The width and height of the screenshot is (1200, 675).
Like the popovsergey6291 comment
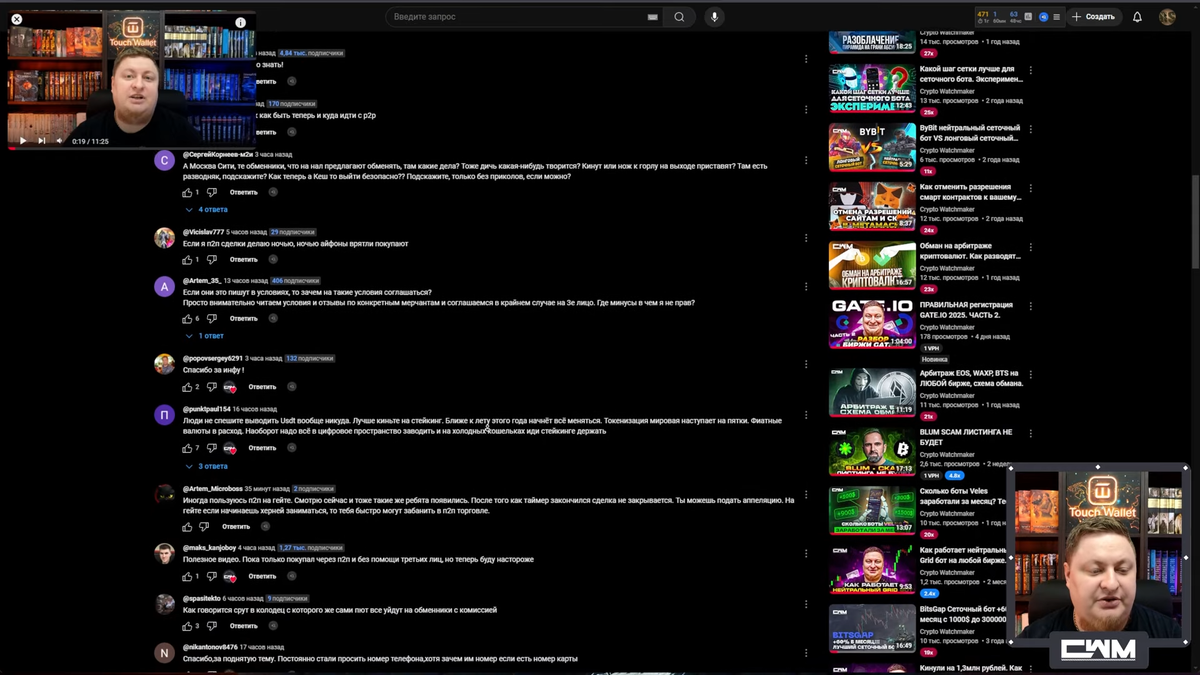coord(187,387)
